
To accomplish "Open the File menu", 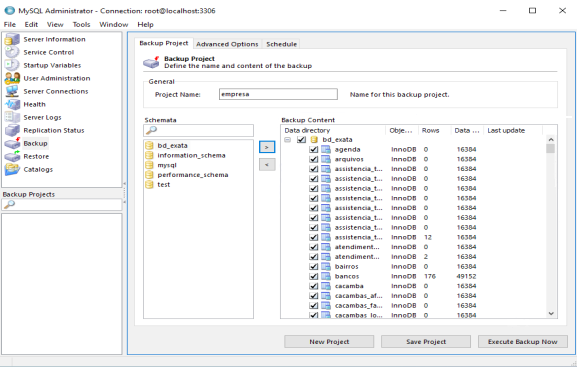I will [x=10, y=24].
